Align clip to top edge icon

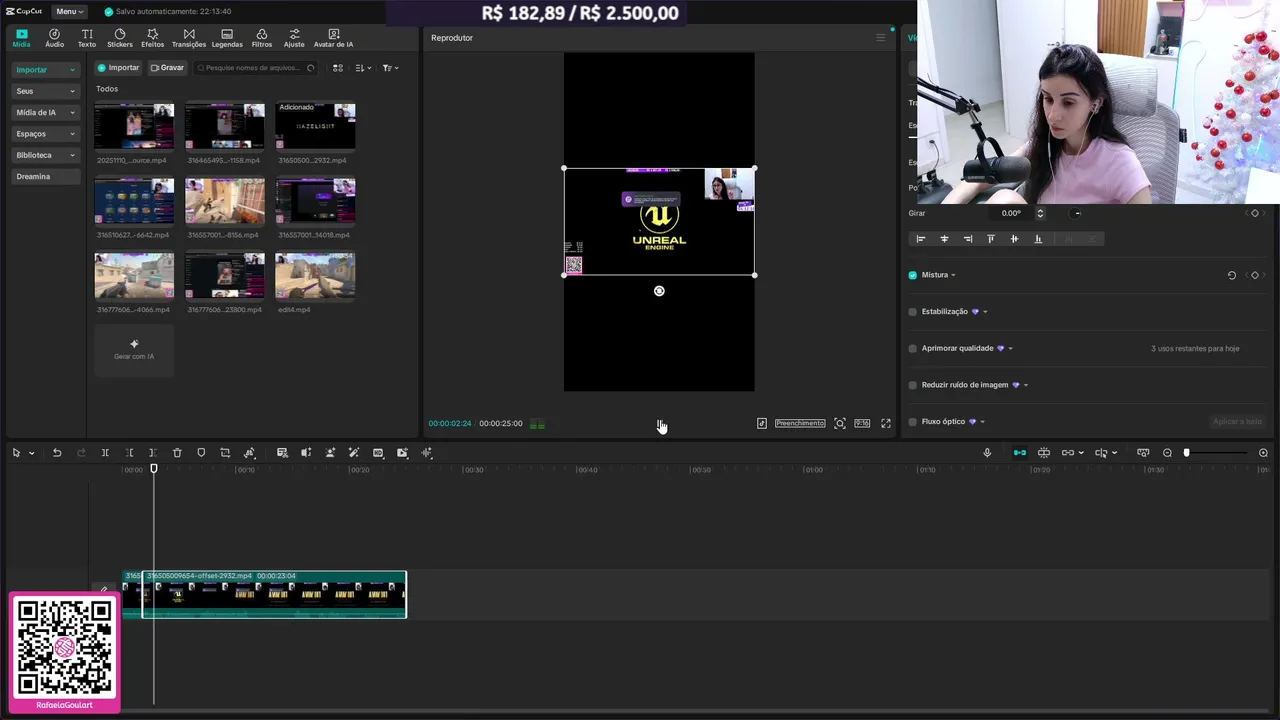pyautogui.click(x=991, y=239)
